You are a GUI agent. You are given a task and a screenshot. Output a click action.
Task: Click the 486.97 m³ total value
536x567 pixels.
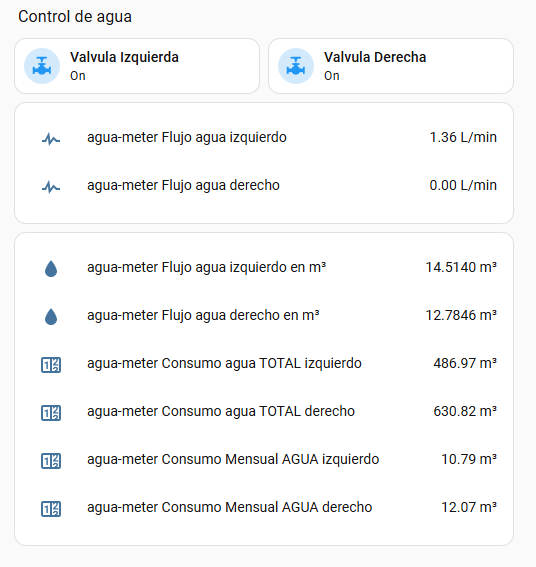tap(465, 363)
